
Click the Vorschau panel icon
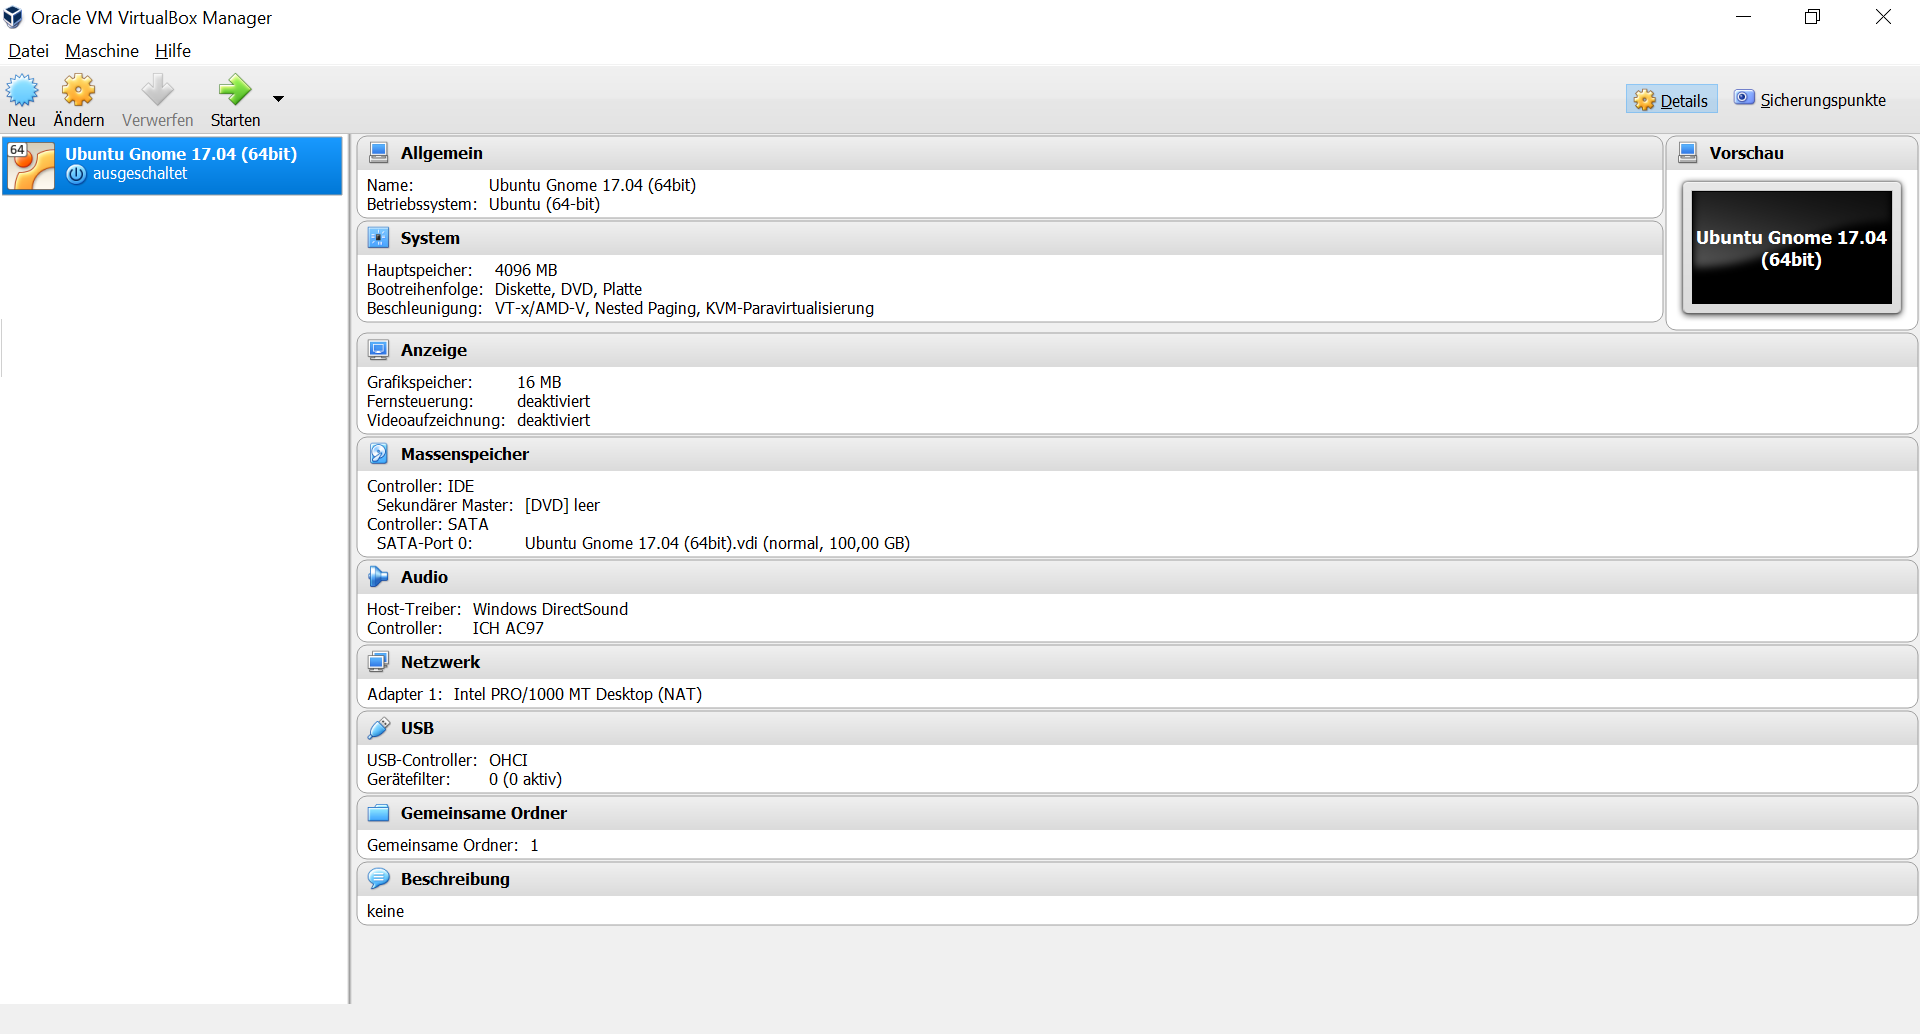point(1688,153)
